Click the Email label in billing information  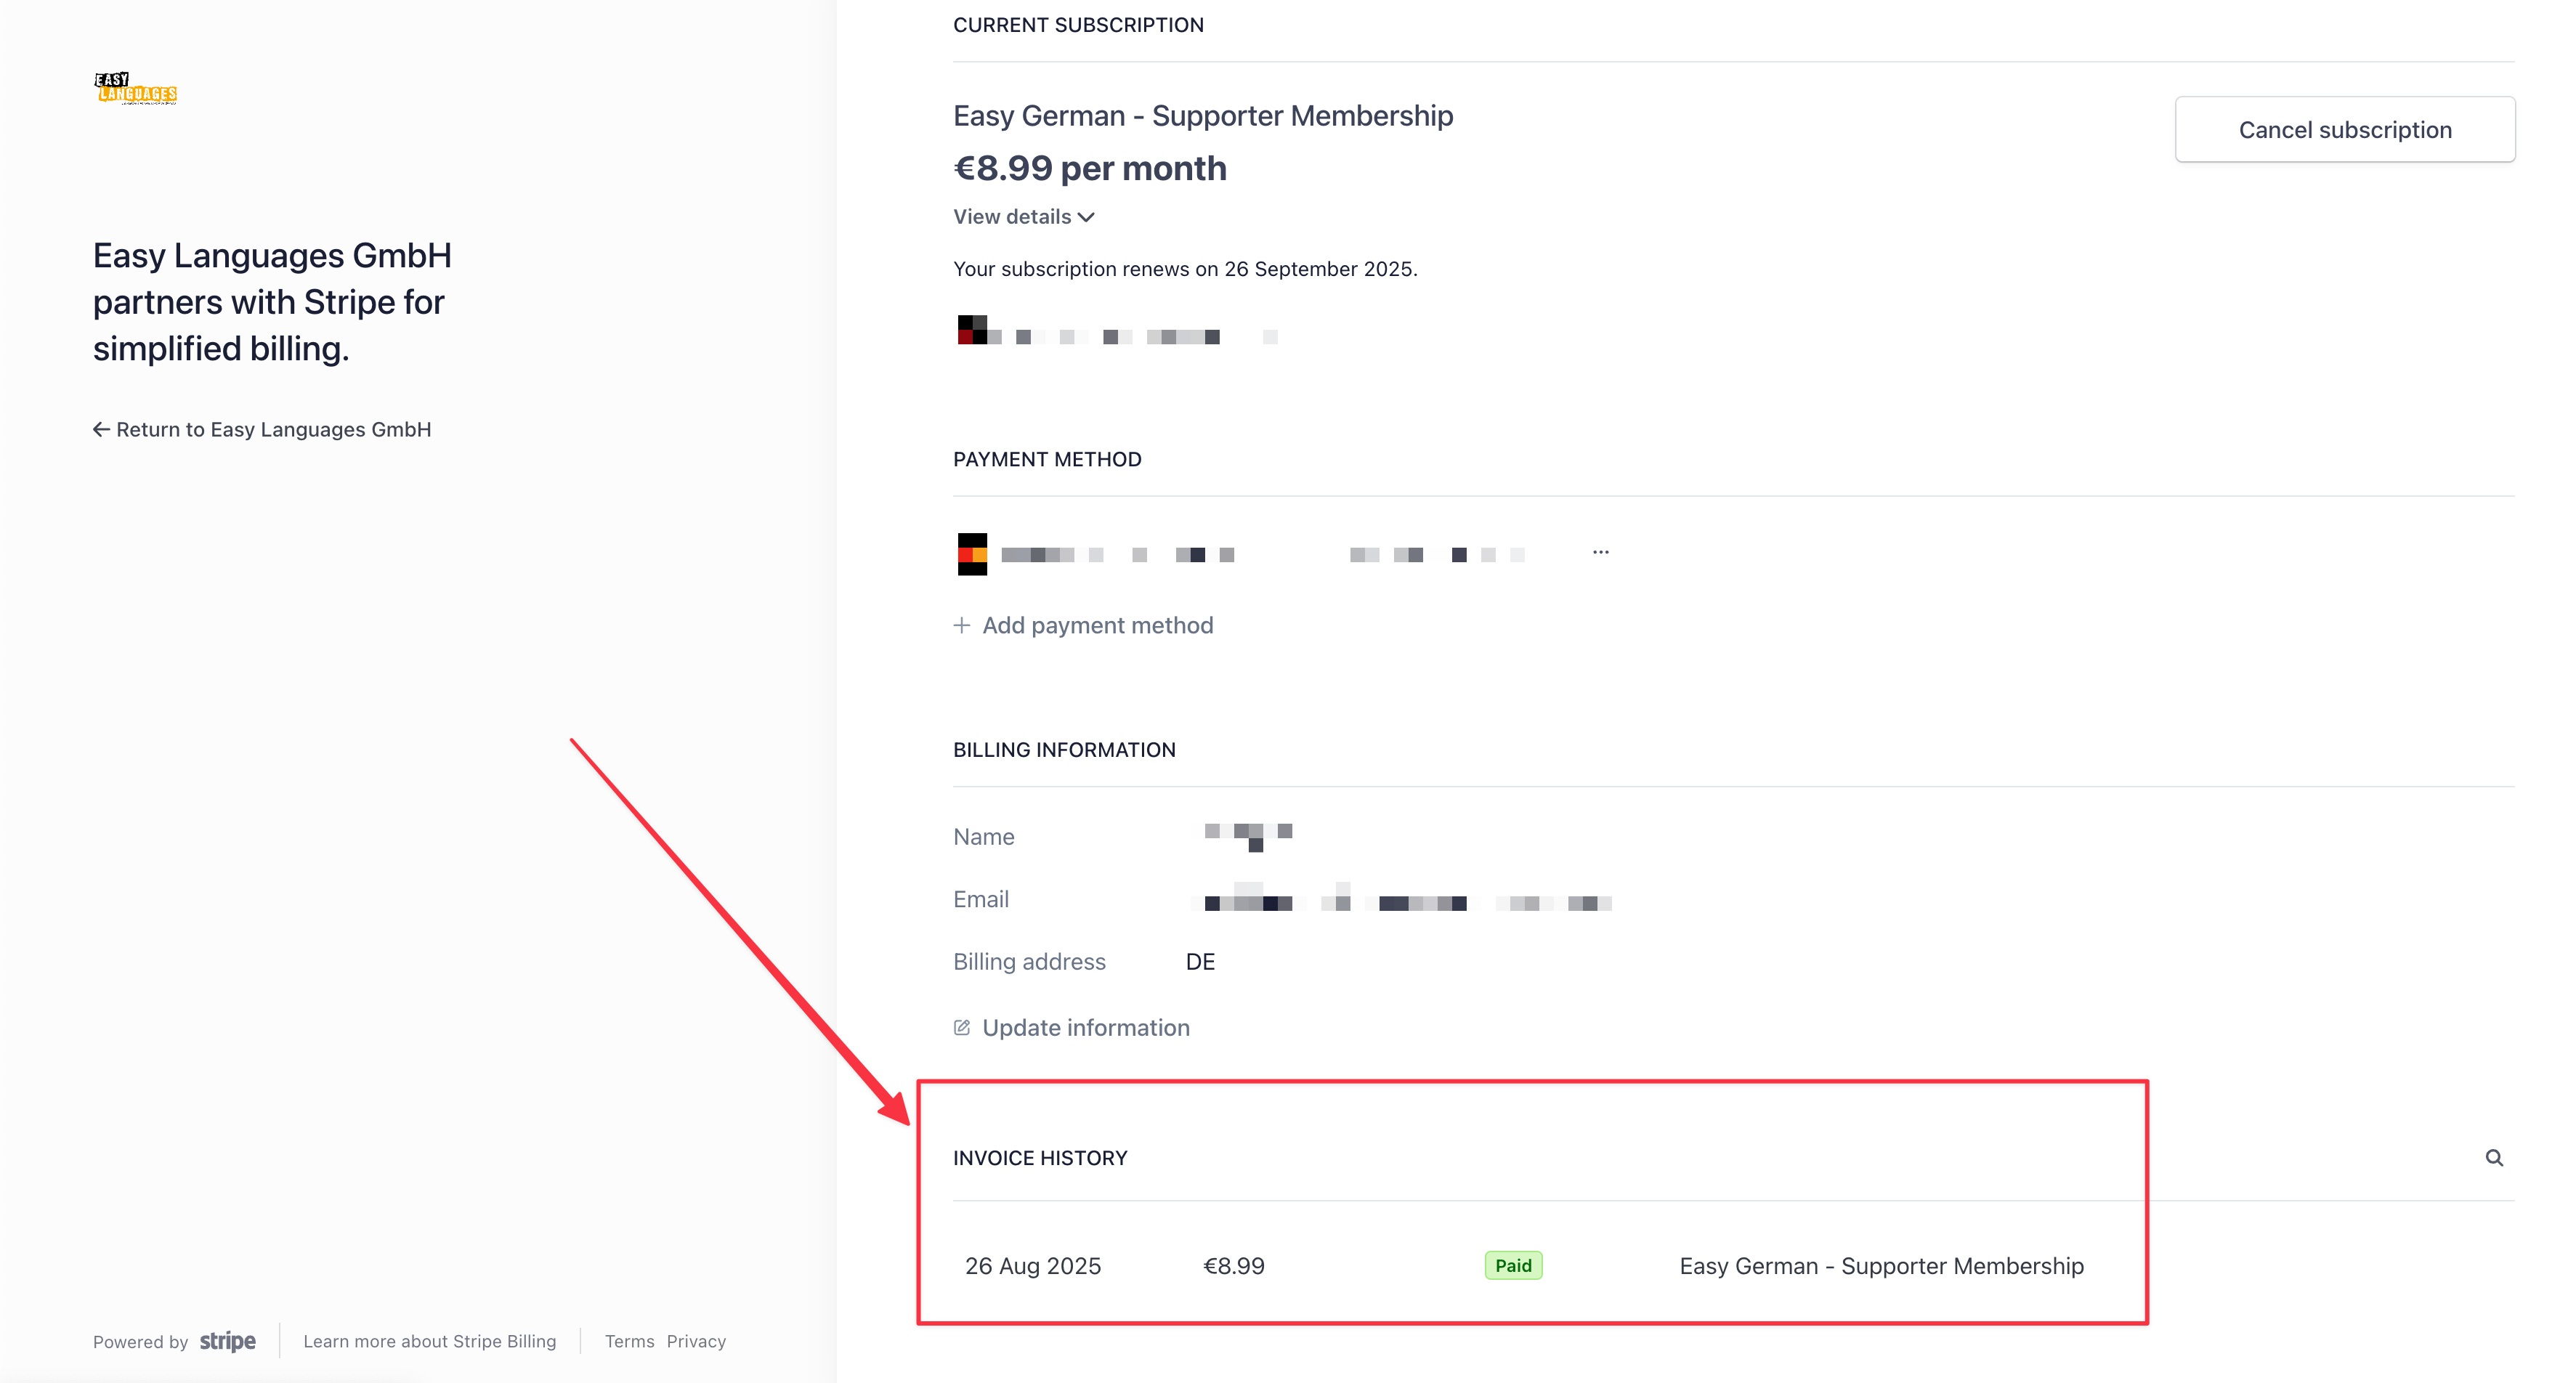981,900
